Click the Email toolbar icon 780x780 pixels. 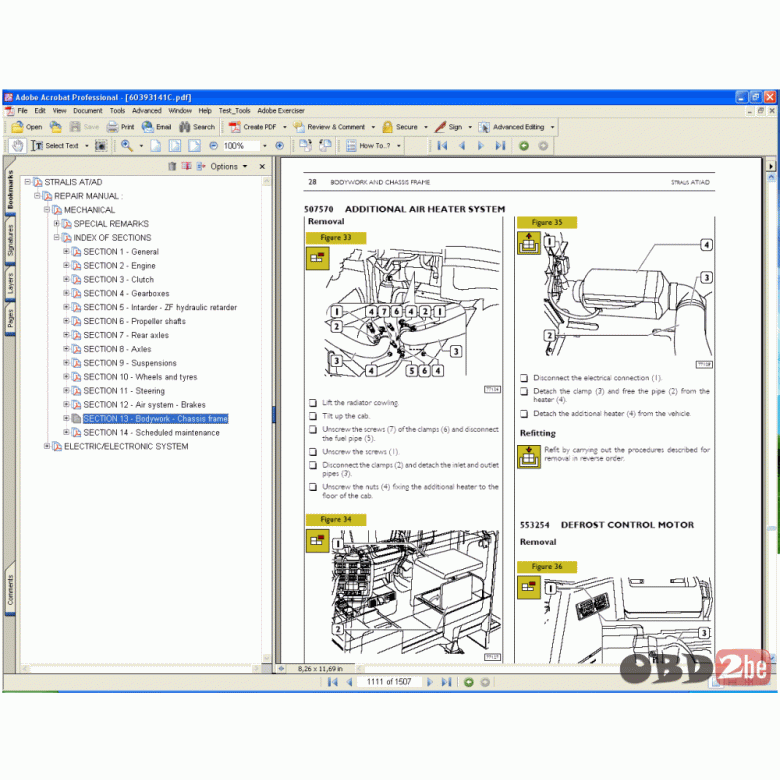(x=148, y=127)
